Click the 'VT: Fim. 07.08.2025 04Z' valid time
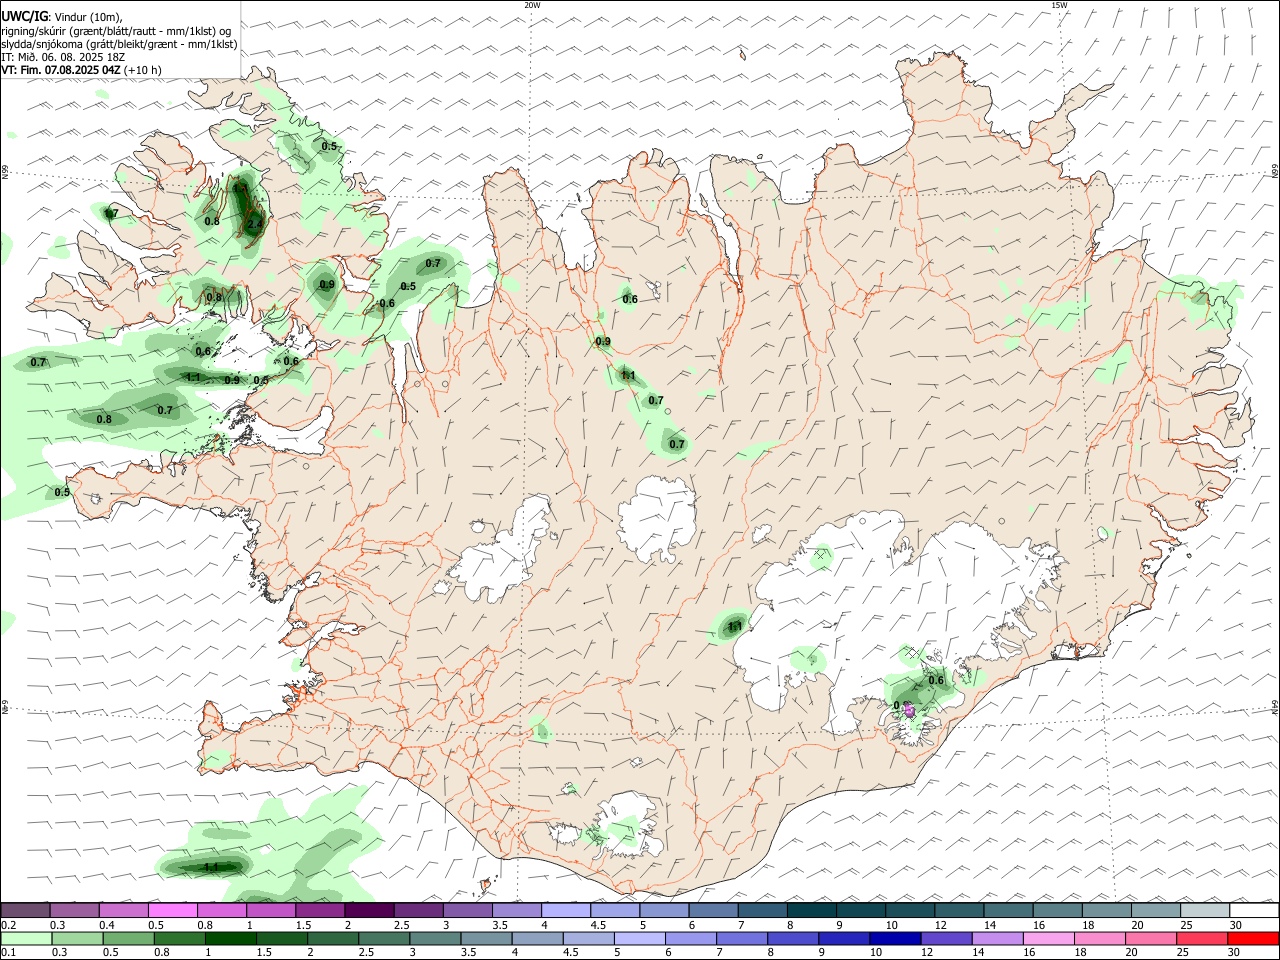This screenshot has height=960, width=1280. click(60, 70)
